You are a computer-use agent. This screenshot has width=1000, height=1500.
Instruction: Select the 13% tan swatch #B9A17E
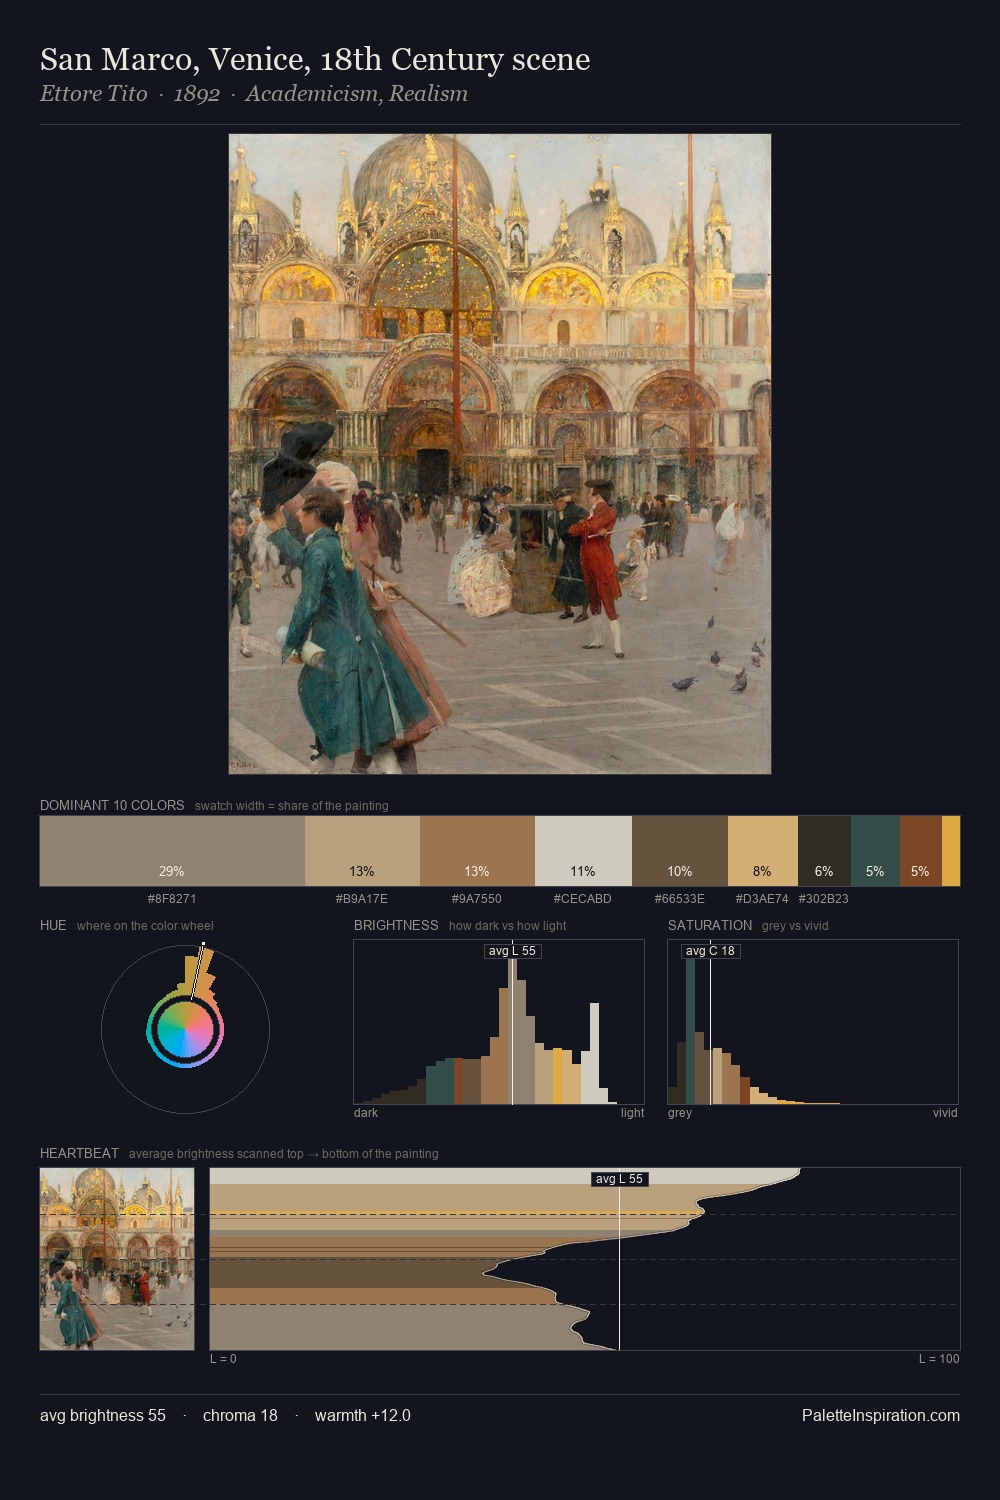362,851
